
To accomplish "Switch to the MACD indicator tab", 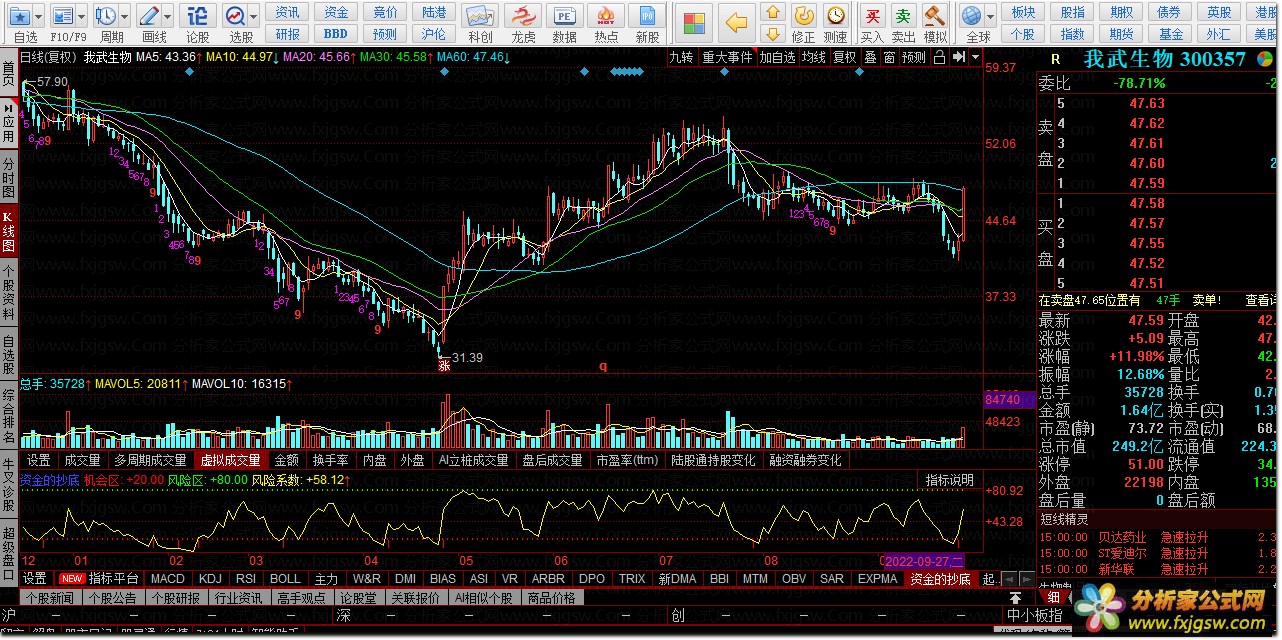I will tap(168, 579).
